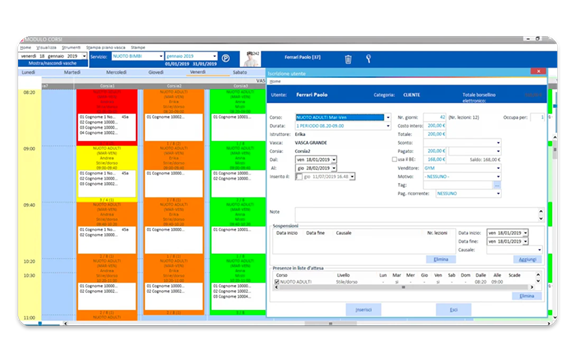
Task: Click waiting list horizontal scrollbar thumb
Action: click(403, 287)
